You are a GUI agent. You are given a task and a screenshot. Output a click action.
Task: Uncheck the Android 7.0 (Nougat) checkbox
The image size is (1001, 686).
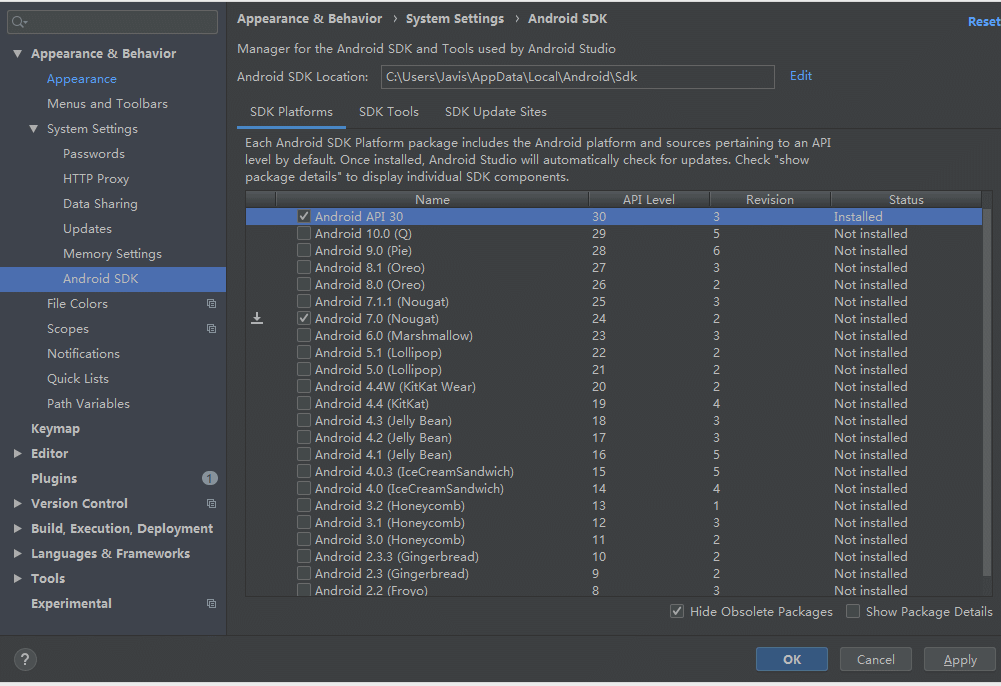pos(304,318)
